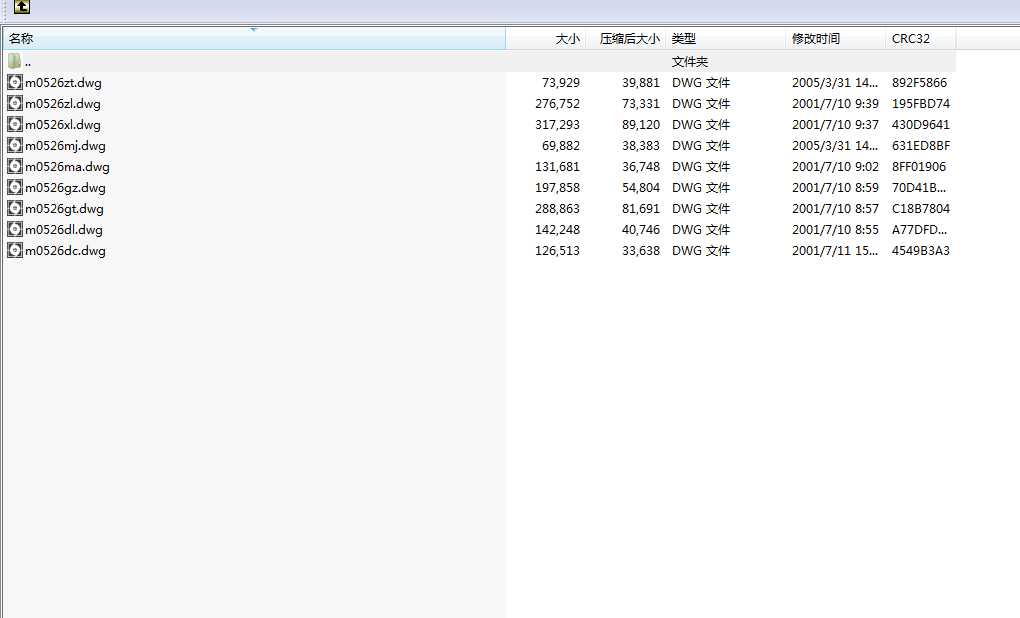
Task: Click size value 288,863
Action: [x=557, y=209]
